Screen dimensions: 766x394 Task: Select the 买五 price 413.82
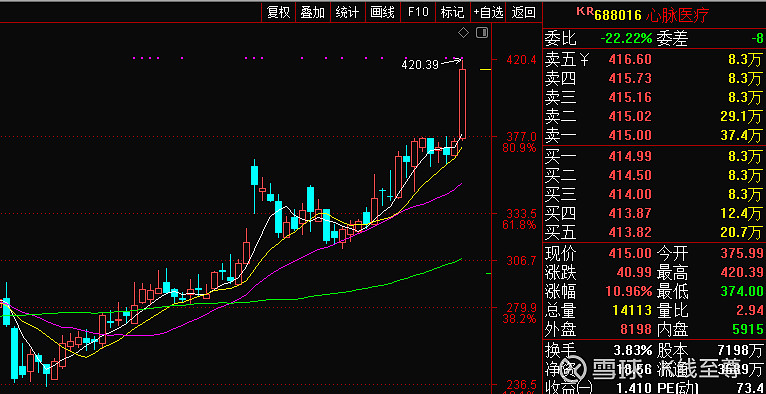pos(630,232)
